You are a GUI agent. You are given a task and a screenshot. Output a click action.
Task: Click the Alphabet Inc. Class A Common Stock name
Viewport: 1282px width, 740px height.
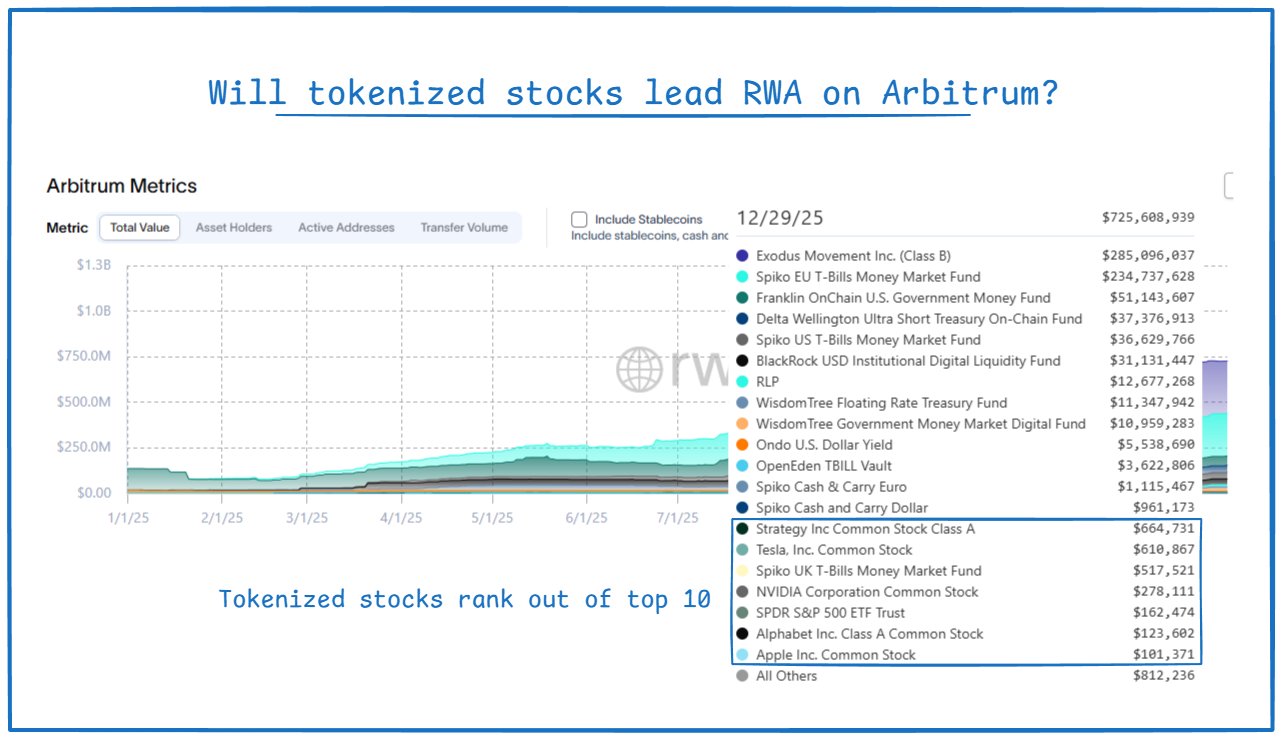870,634
